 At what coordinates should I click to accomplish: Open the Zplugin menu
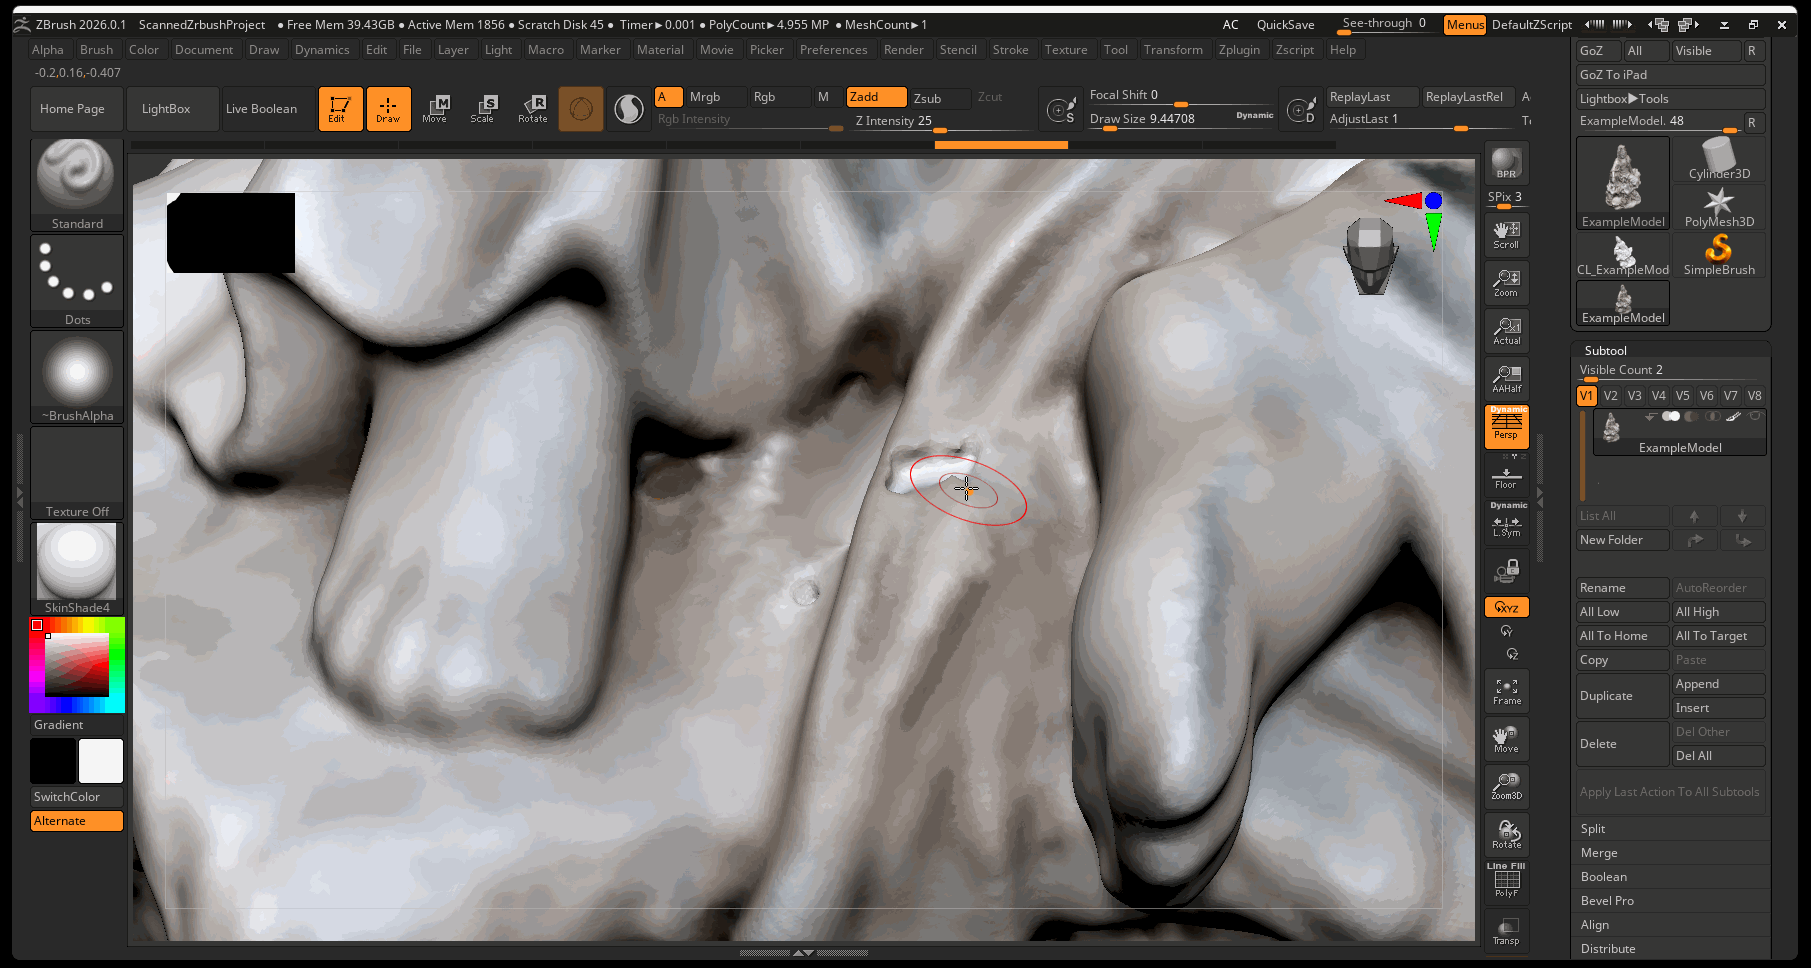coord(1239,50)
